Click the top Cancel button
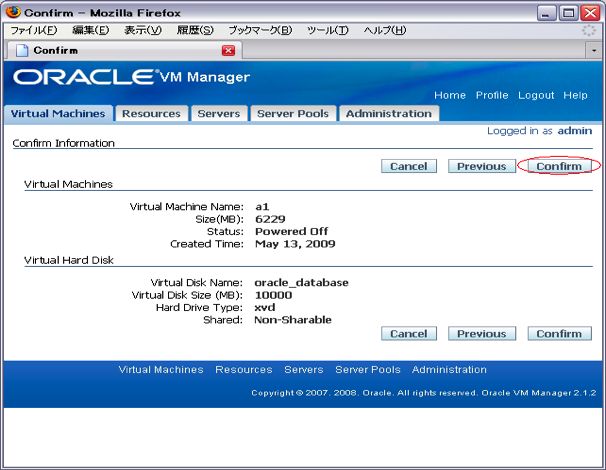This screenshot has height=470, width=606. coord(409,166)
